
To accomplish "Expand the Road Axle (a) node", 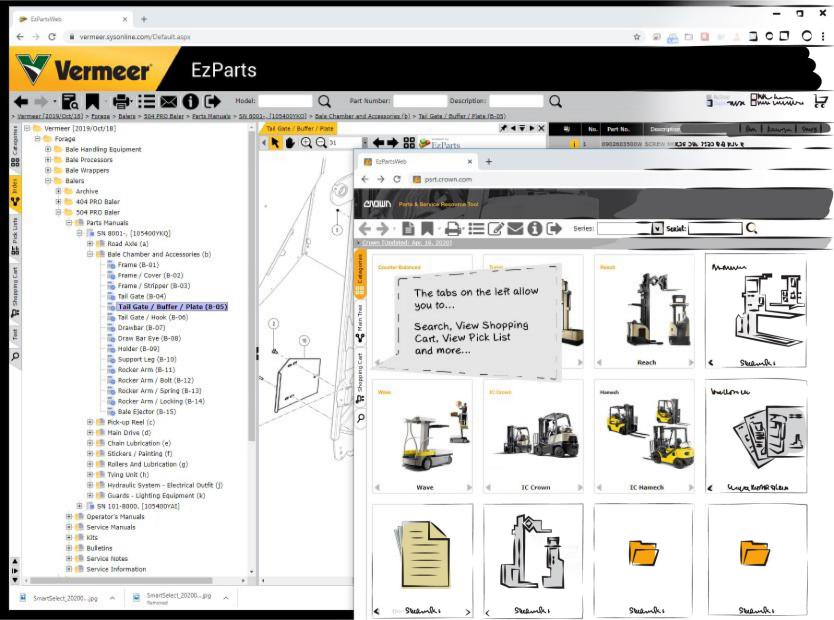I will coord(90,244).
